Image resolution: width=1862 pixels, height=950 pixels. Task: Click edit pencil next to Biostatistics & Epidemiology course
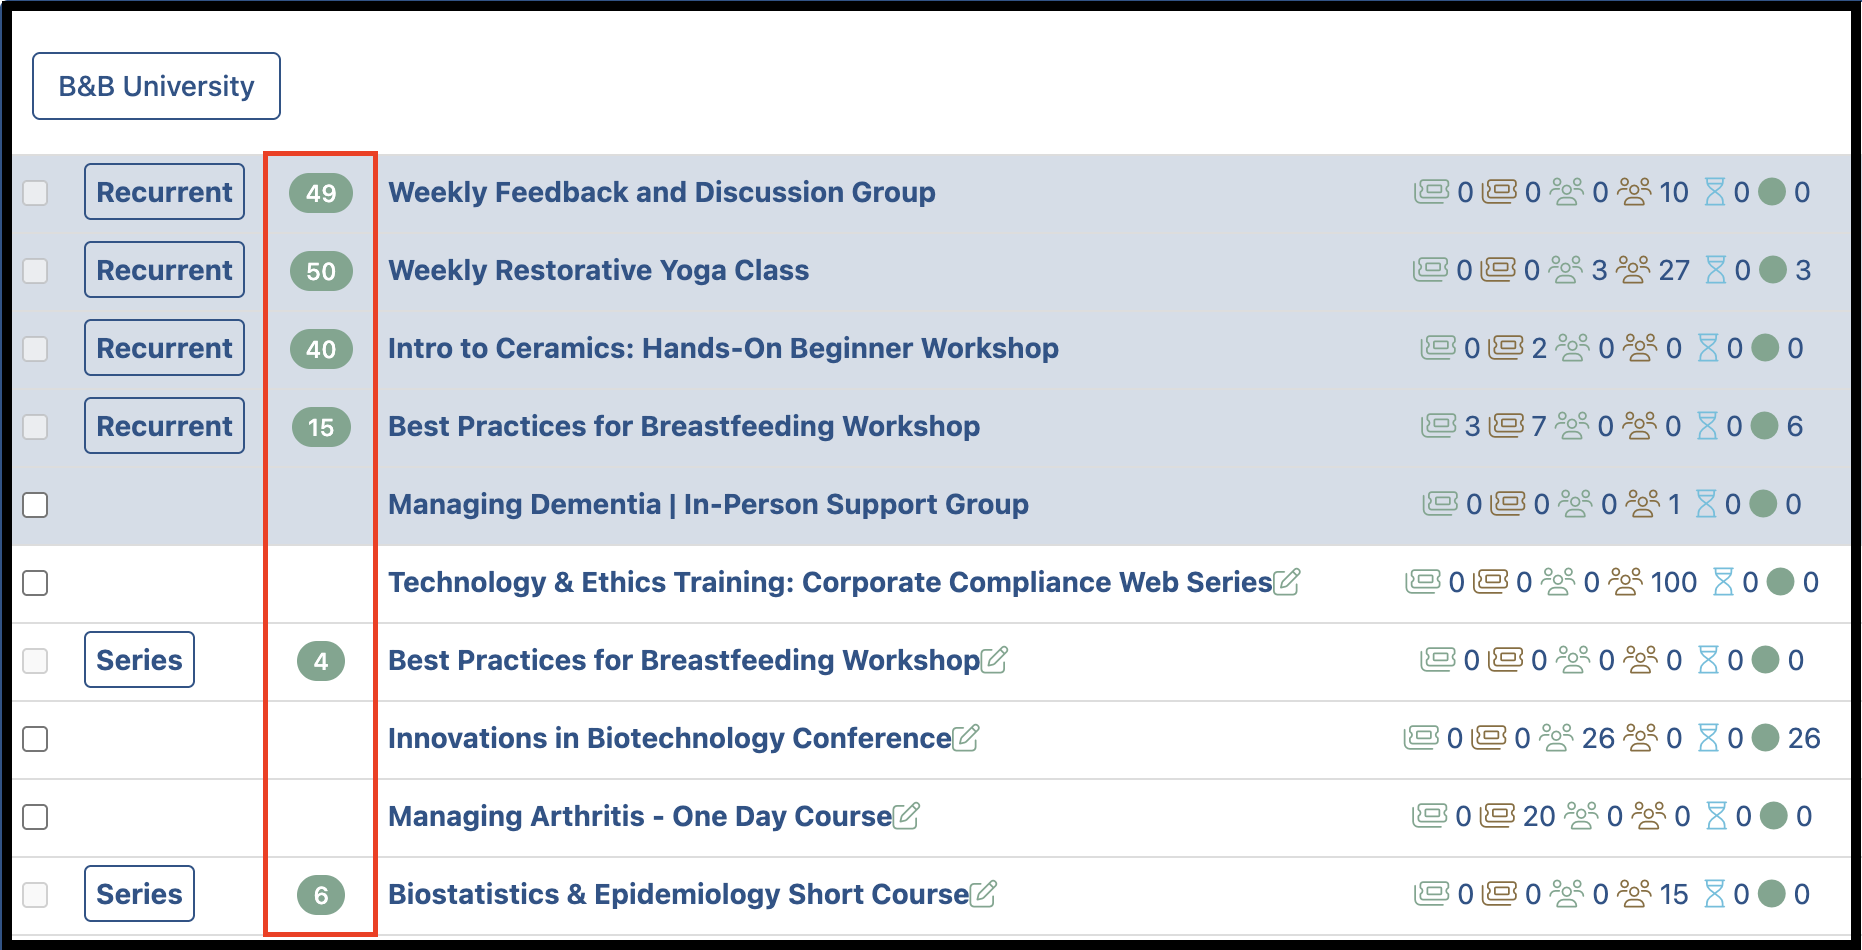coord(983,893)
